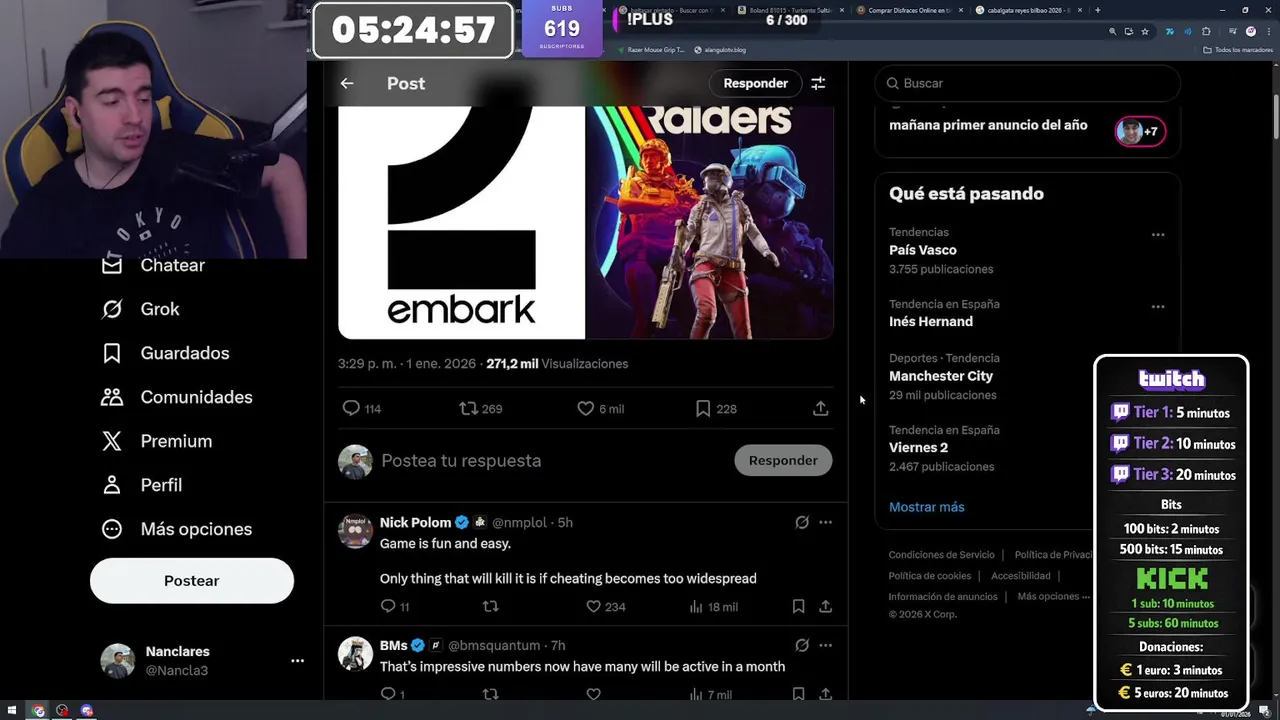1280x720 pixels.
Task: Open the browser extensions puzzle icon
Action: [1206, 31]
